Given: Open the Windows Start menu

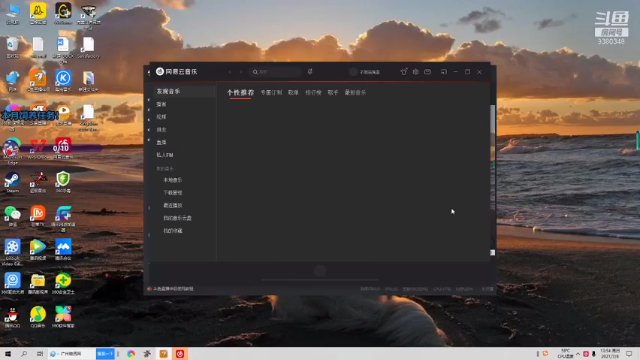Looking at the screenshot, I should [x=7, y=354].
